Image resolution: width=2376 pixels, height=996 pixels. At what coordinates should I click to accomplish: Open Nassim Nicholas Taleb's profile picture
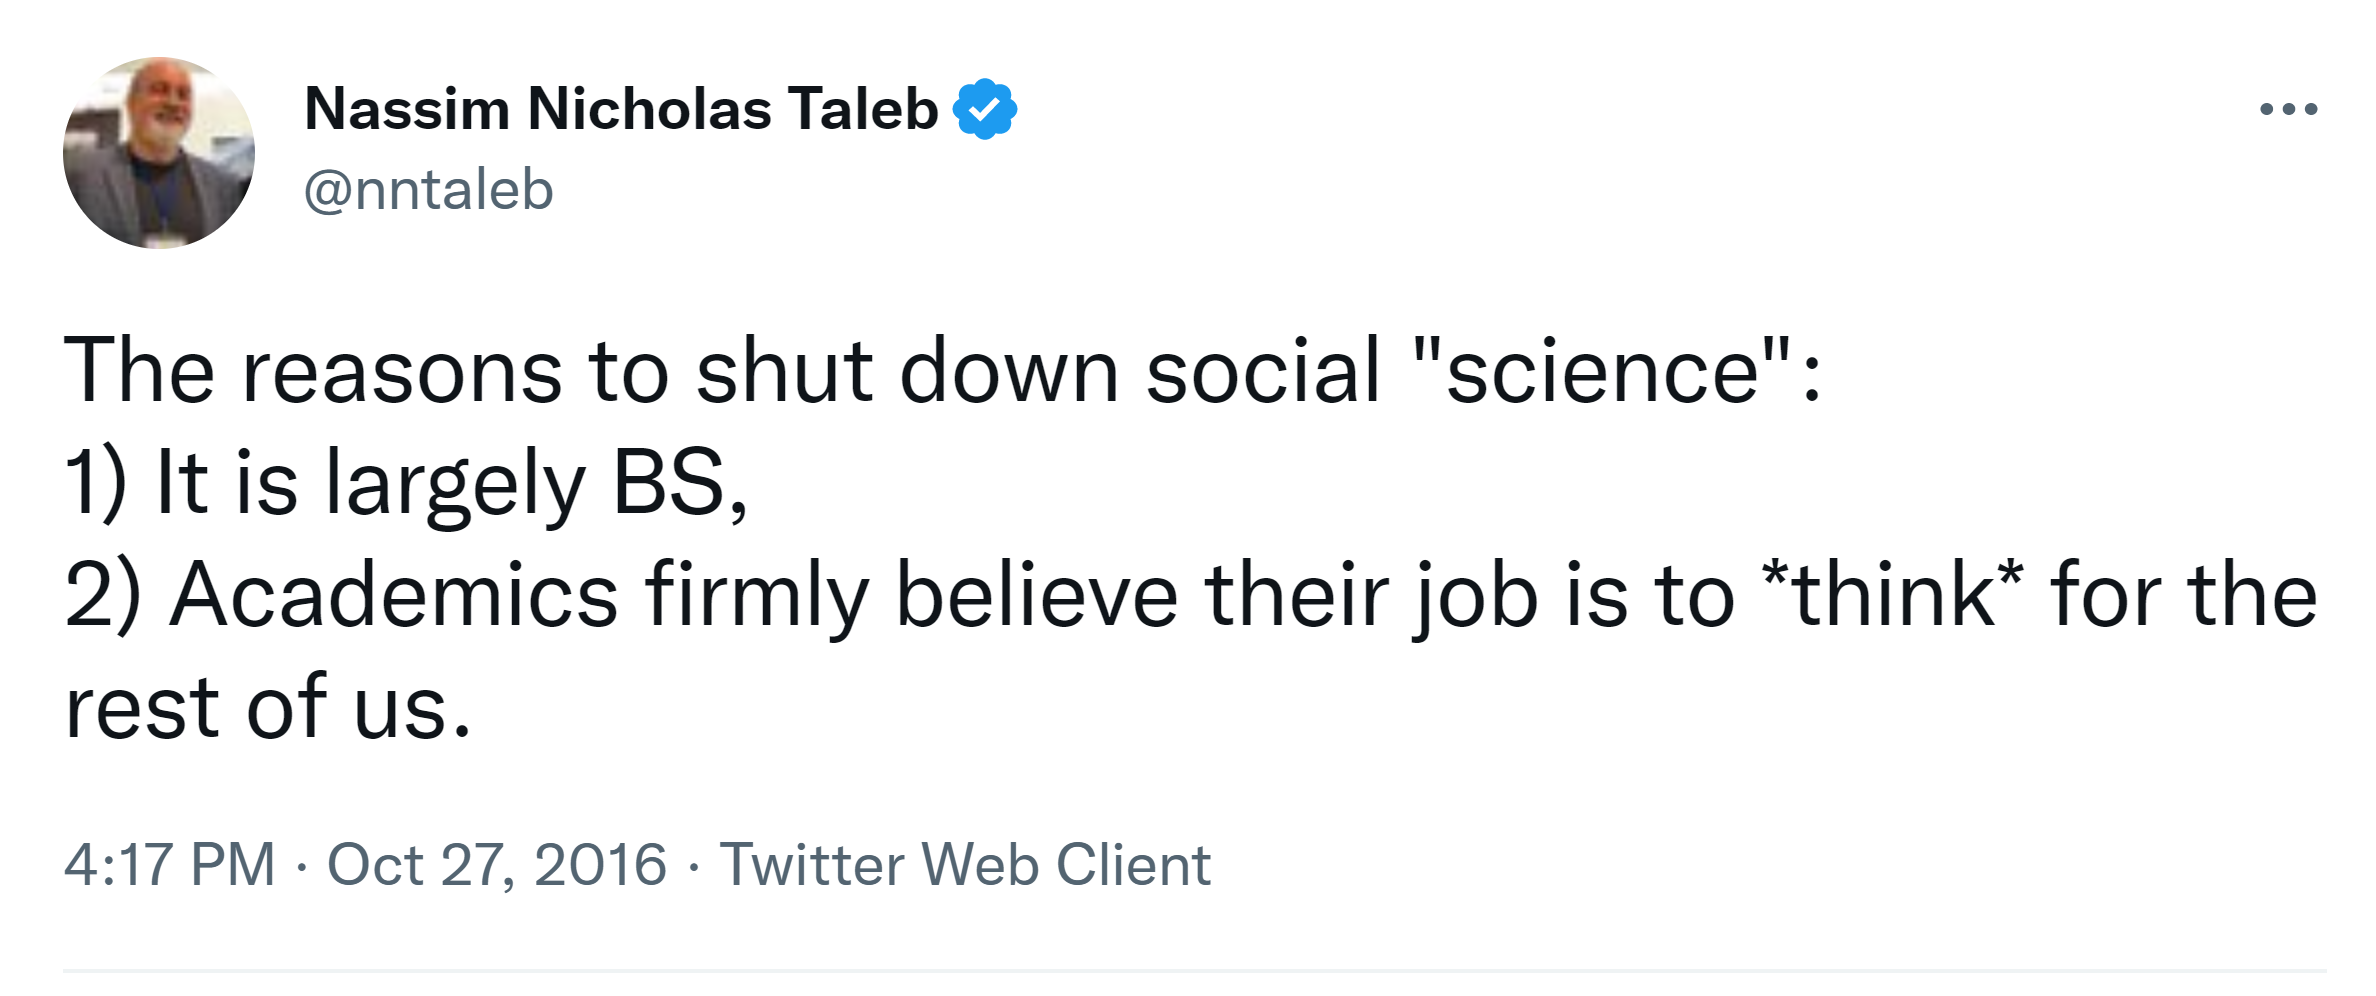[x=159, y=153]
